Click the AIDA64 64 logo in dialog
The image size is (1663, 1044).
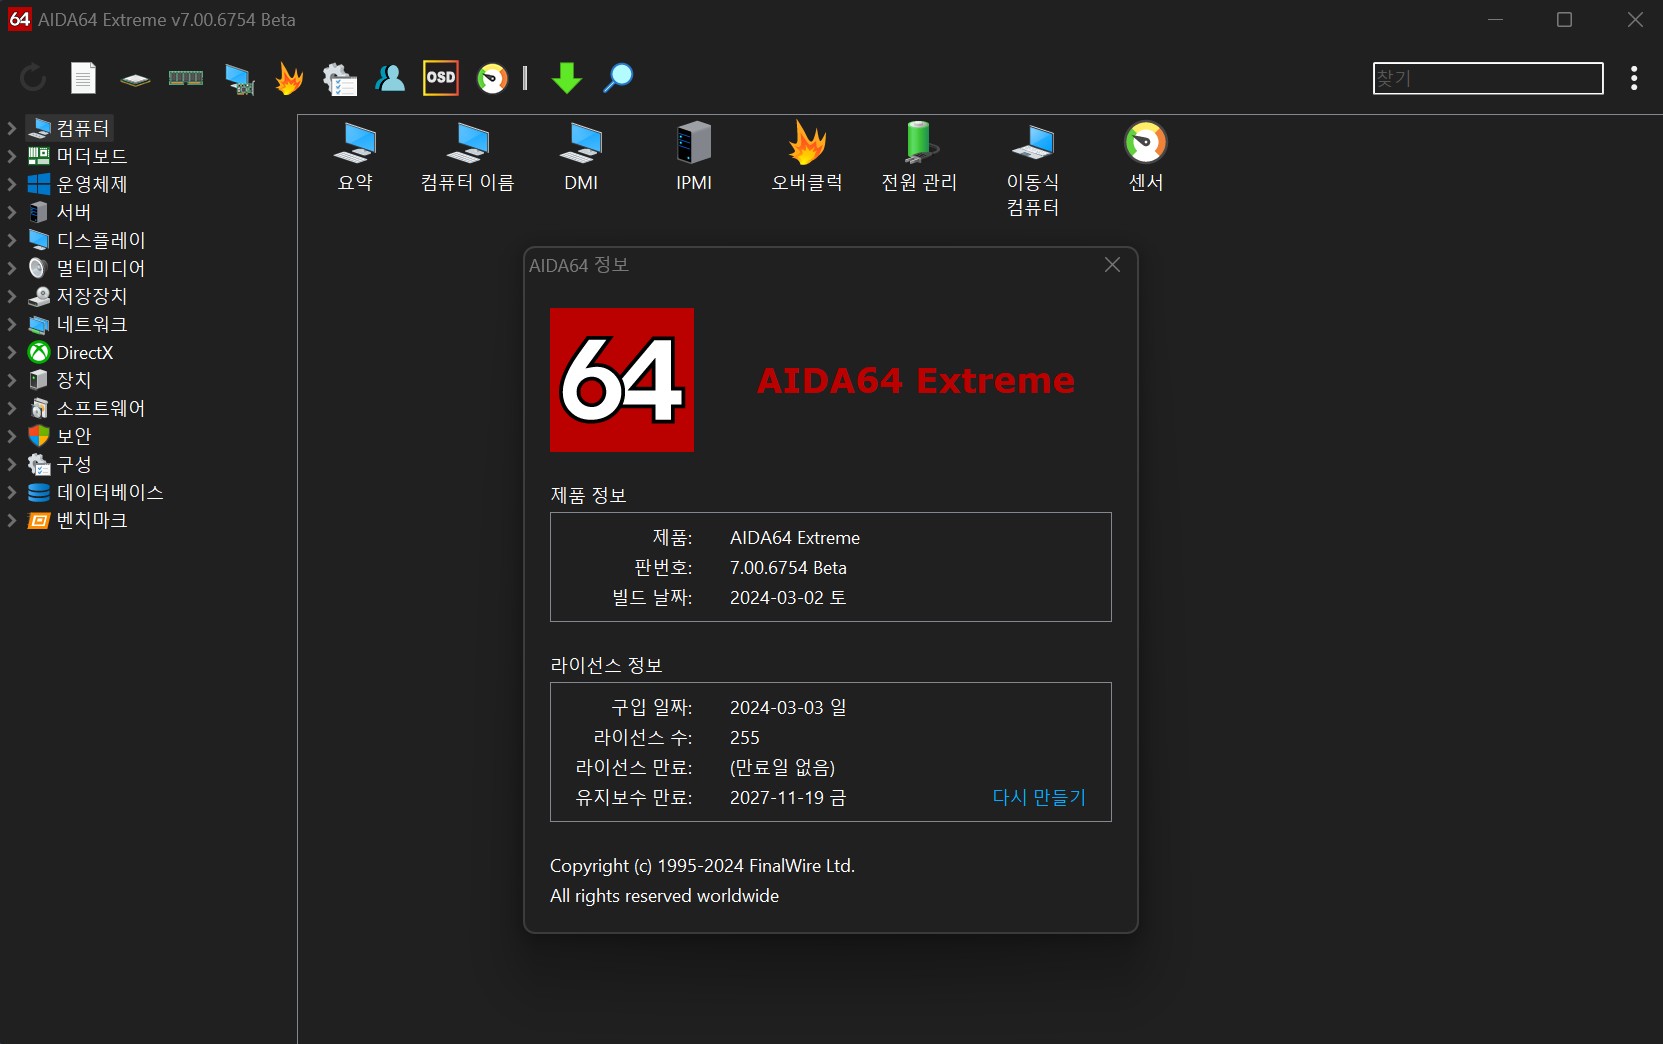(622, 380)
